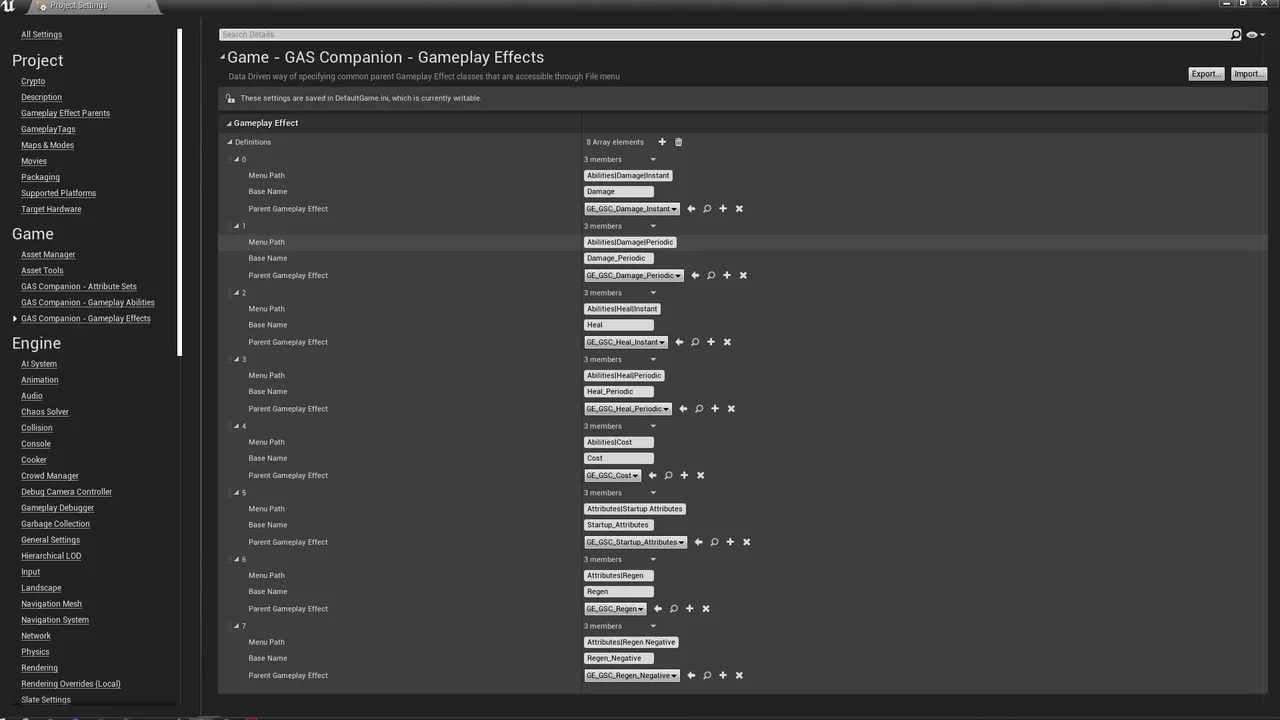Image resolution: width=1280 pixels, height=720 pixels.
Task: Click the browse magnifier icon for GE_GSC_Damage_Instant
Action: tap(707, 208)
